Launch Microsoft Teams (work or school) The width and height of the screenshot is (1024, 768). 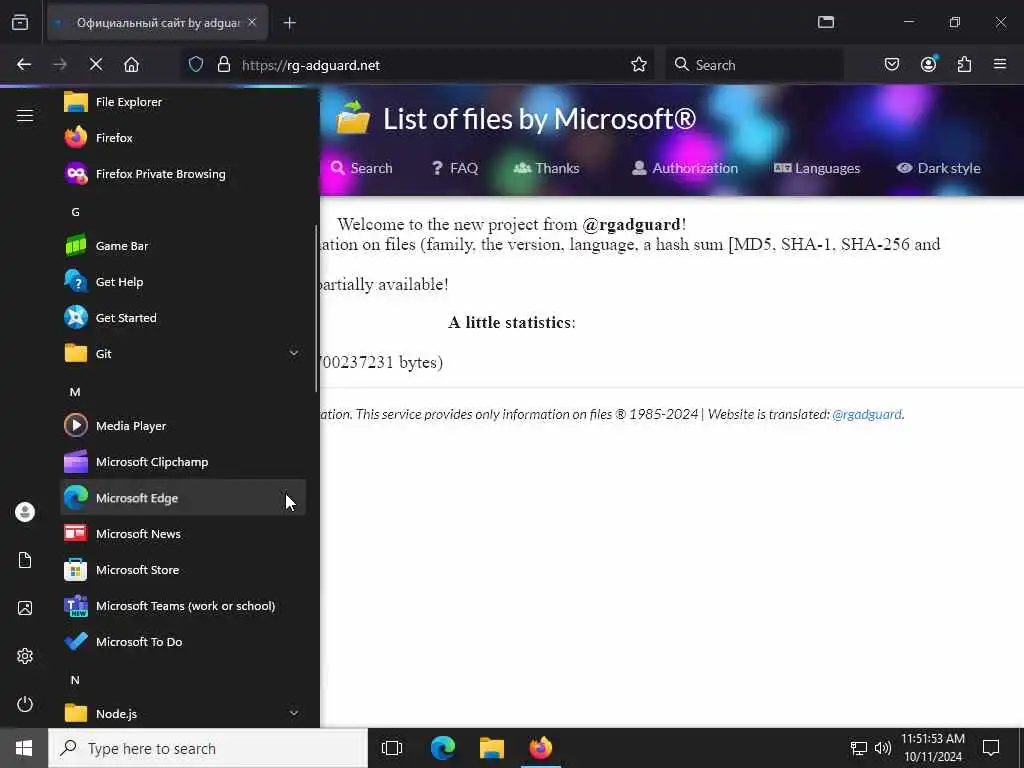[x=183, y=605]
